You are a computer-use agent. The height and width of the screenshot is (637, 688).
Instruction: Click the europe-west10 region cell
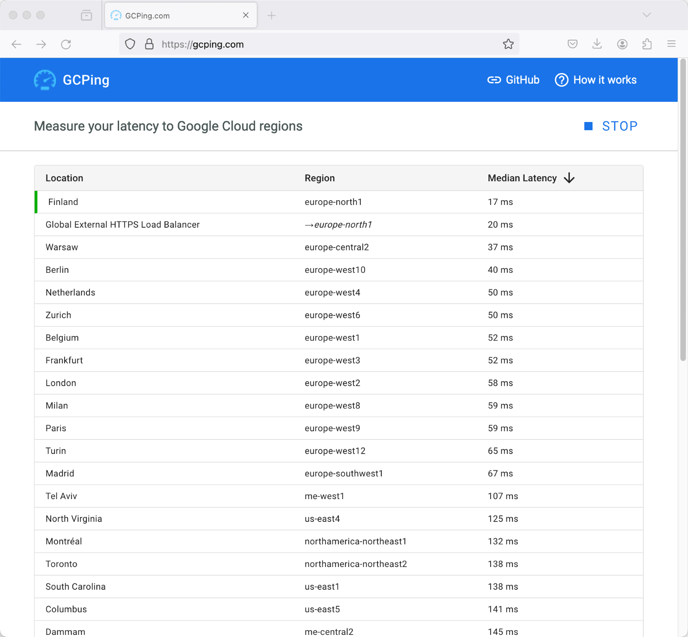(x=335, y=270)
